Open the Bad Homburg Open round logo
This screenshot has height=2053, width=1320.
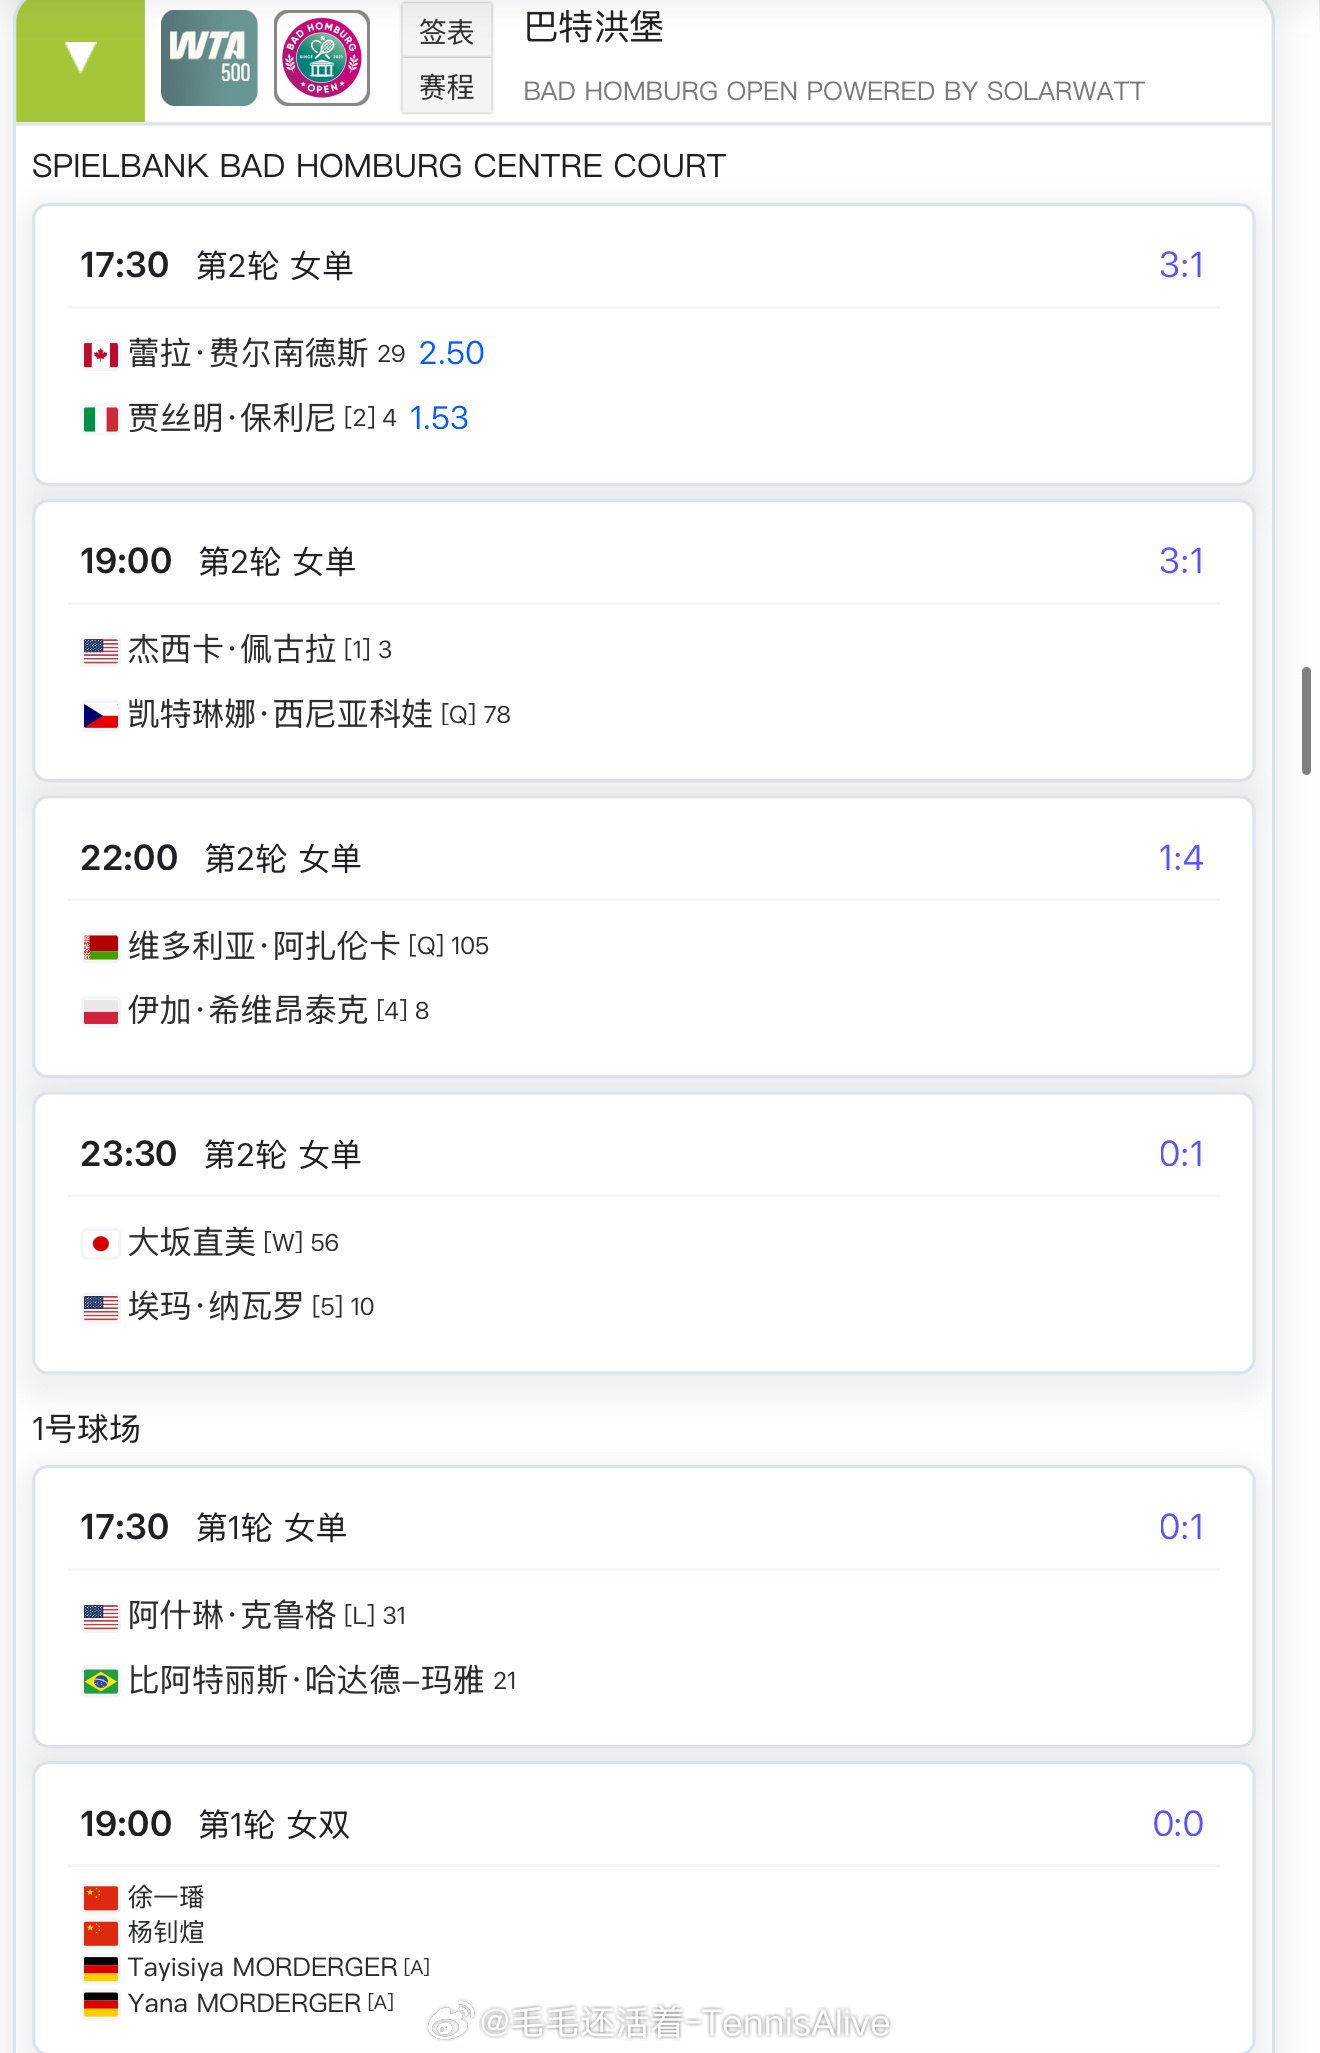click(322, 58)
